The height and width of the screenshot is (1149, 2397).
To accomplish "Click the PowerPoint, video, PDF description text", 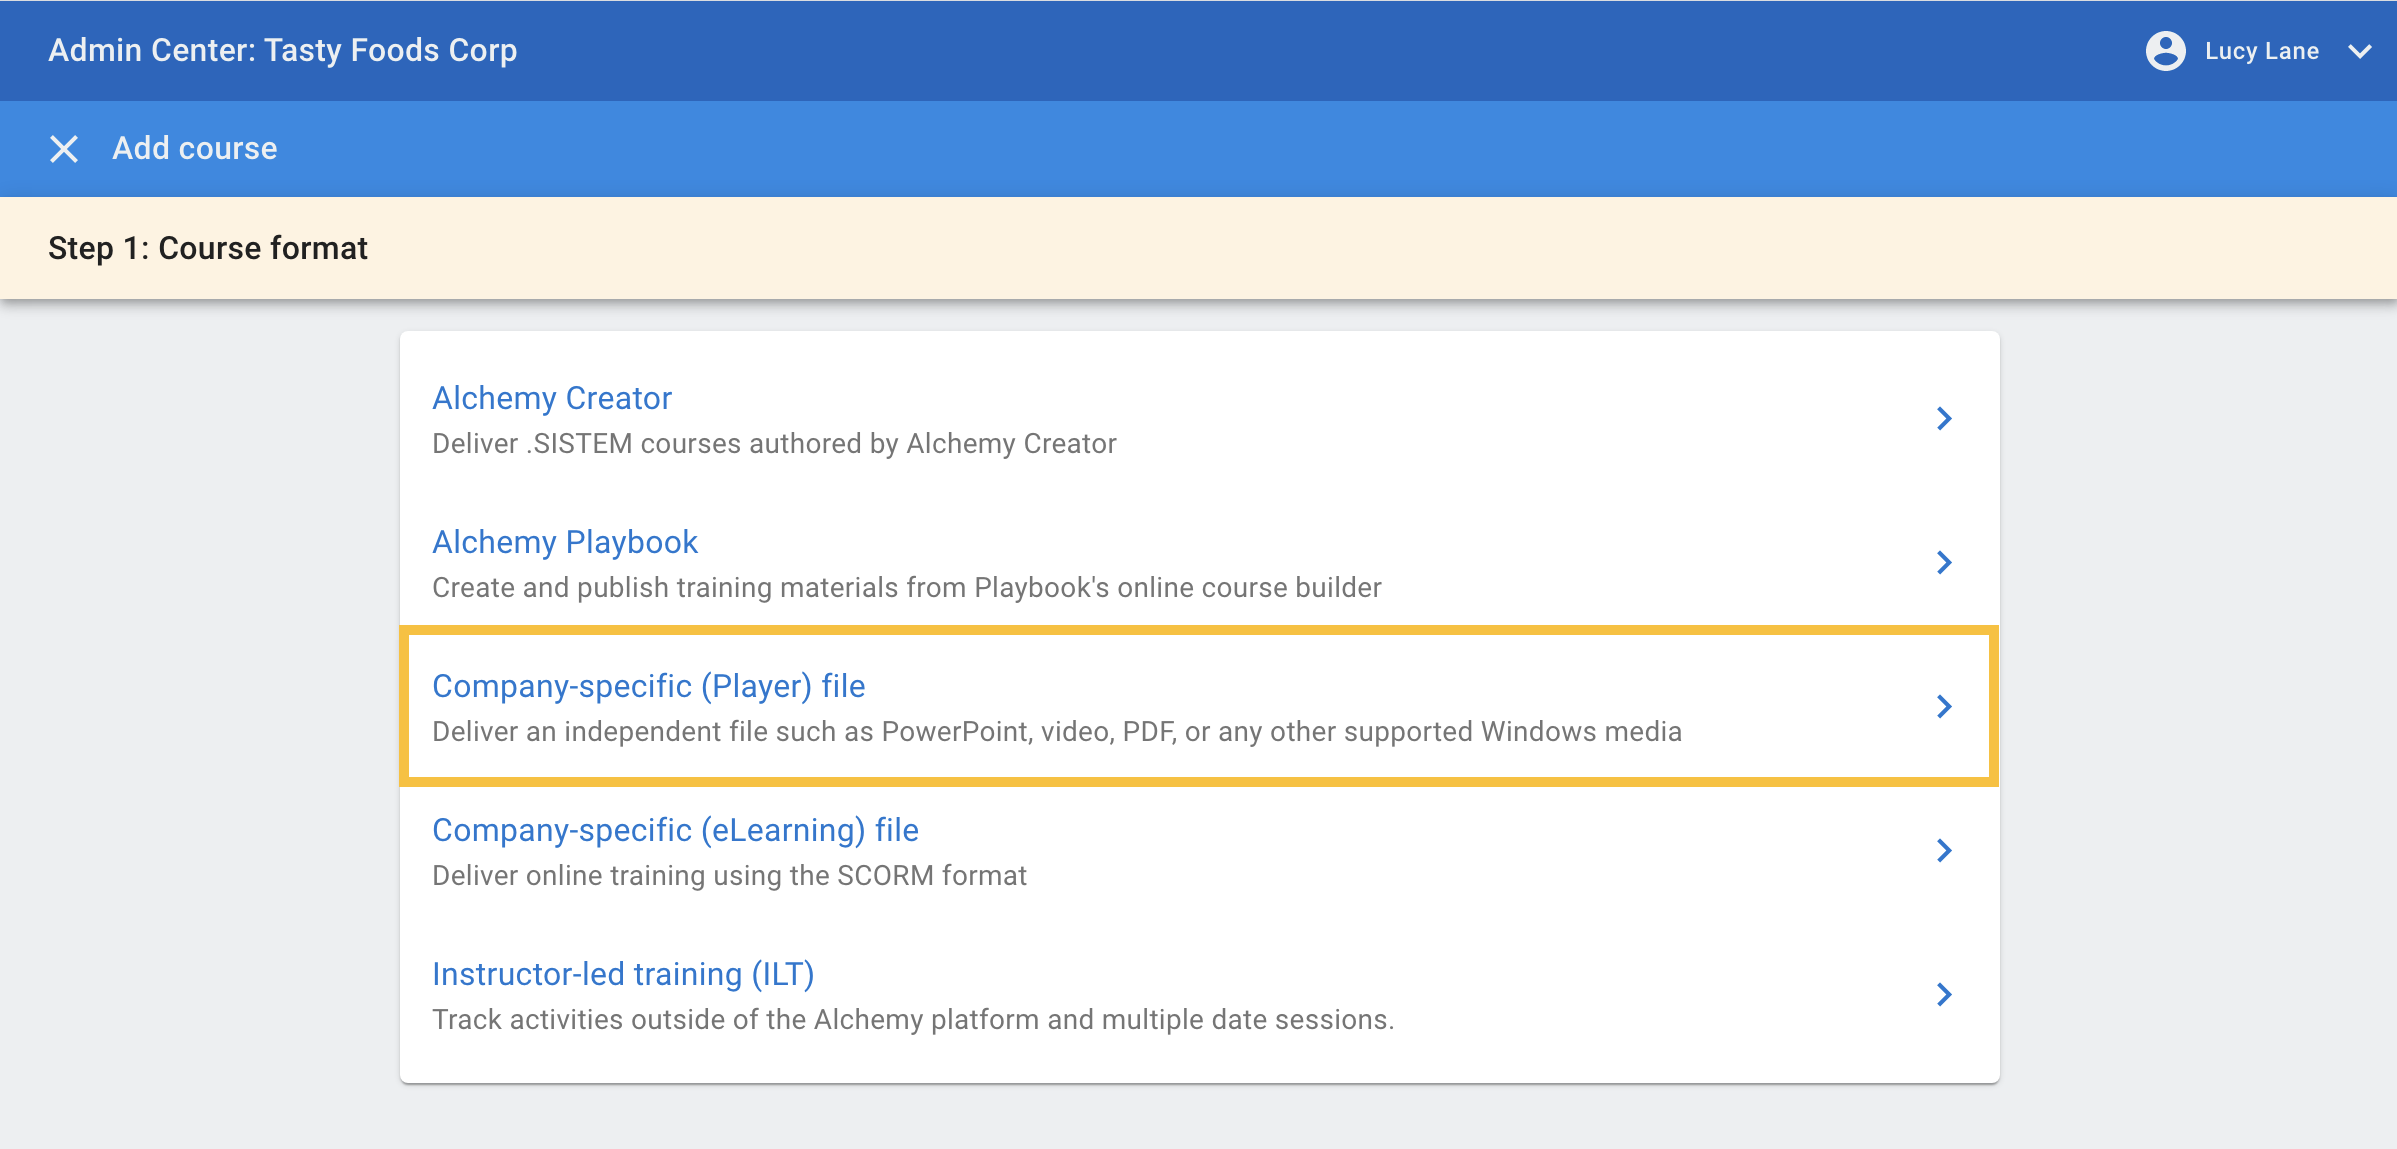I will tap(1057, 732).
